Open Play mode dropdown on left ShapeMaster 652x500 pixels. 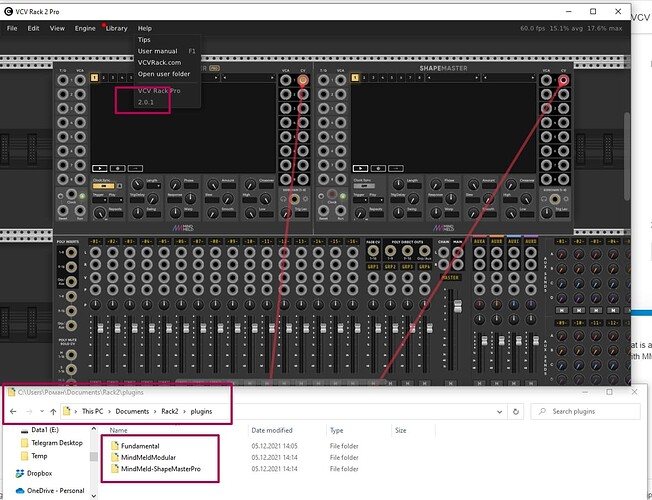tap(116, 200)
